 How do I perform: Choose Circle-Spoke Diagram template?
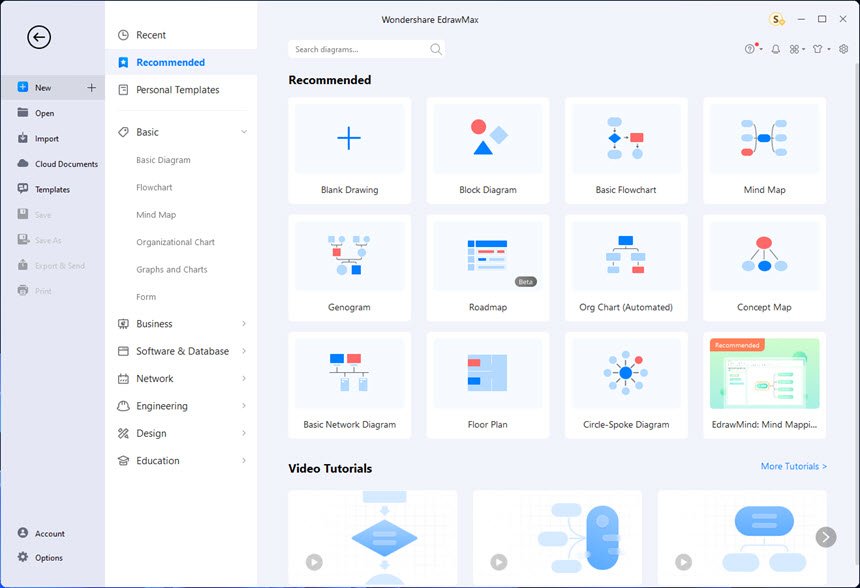[626, 385]
